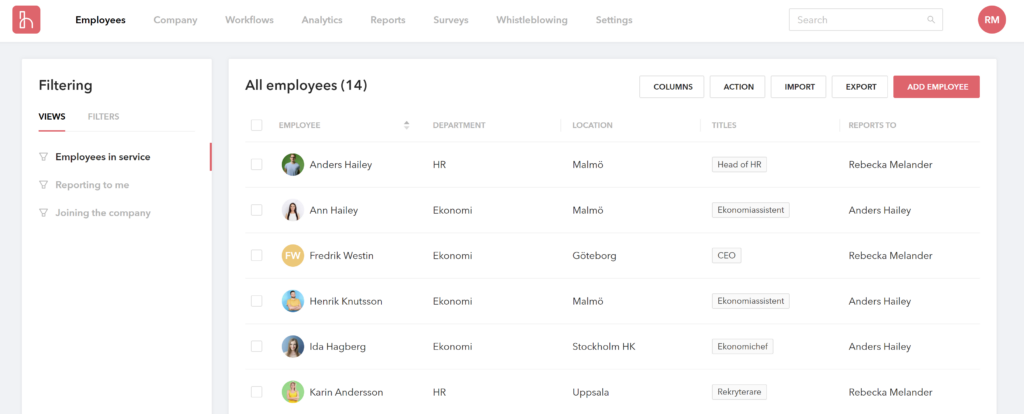The height and width of the screenshot is (414, 1024).
Task: Click the FW initials avatar
Action: 293,255
